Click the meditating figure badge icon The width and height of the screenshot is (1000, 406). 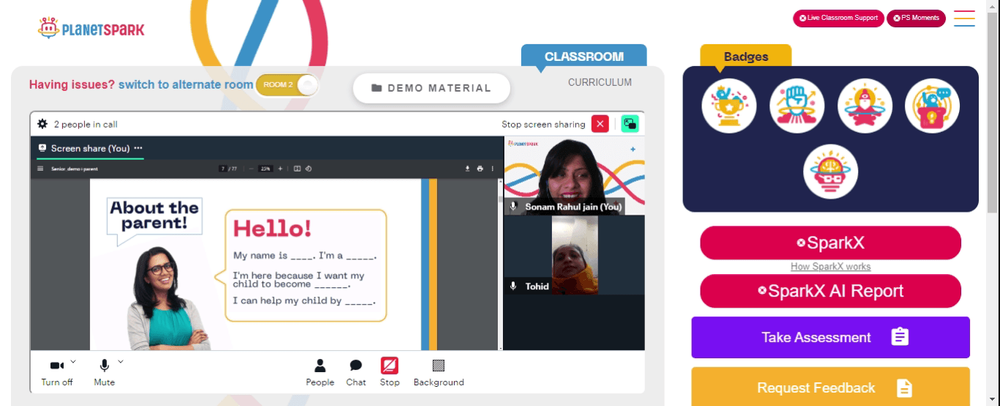tap(864, 106)
